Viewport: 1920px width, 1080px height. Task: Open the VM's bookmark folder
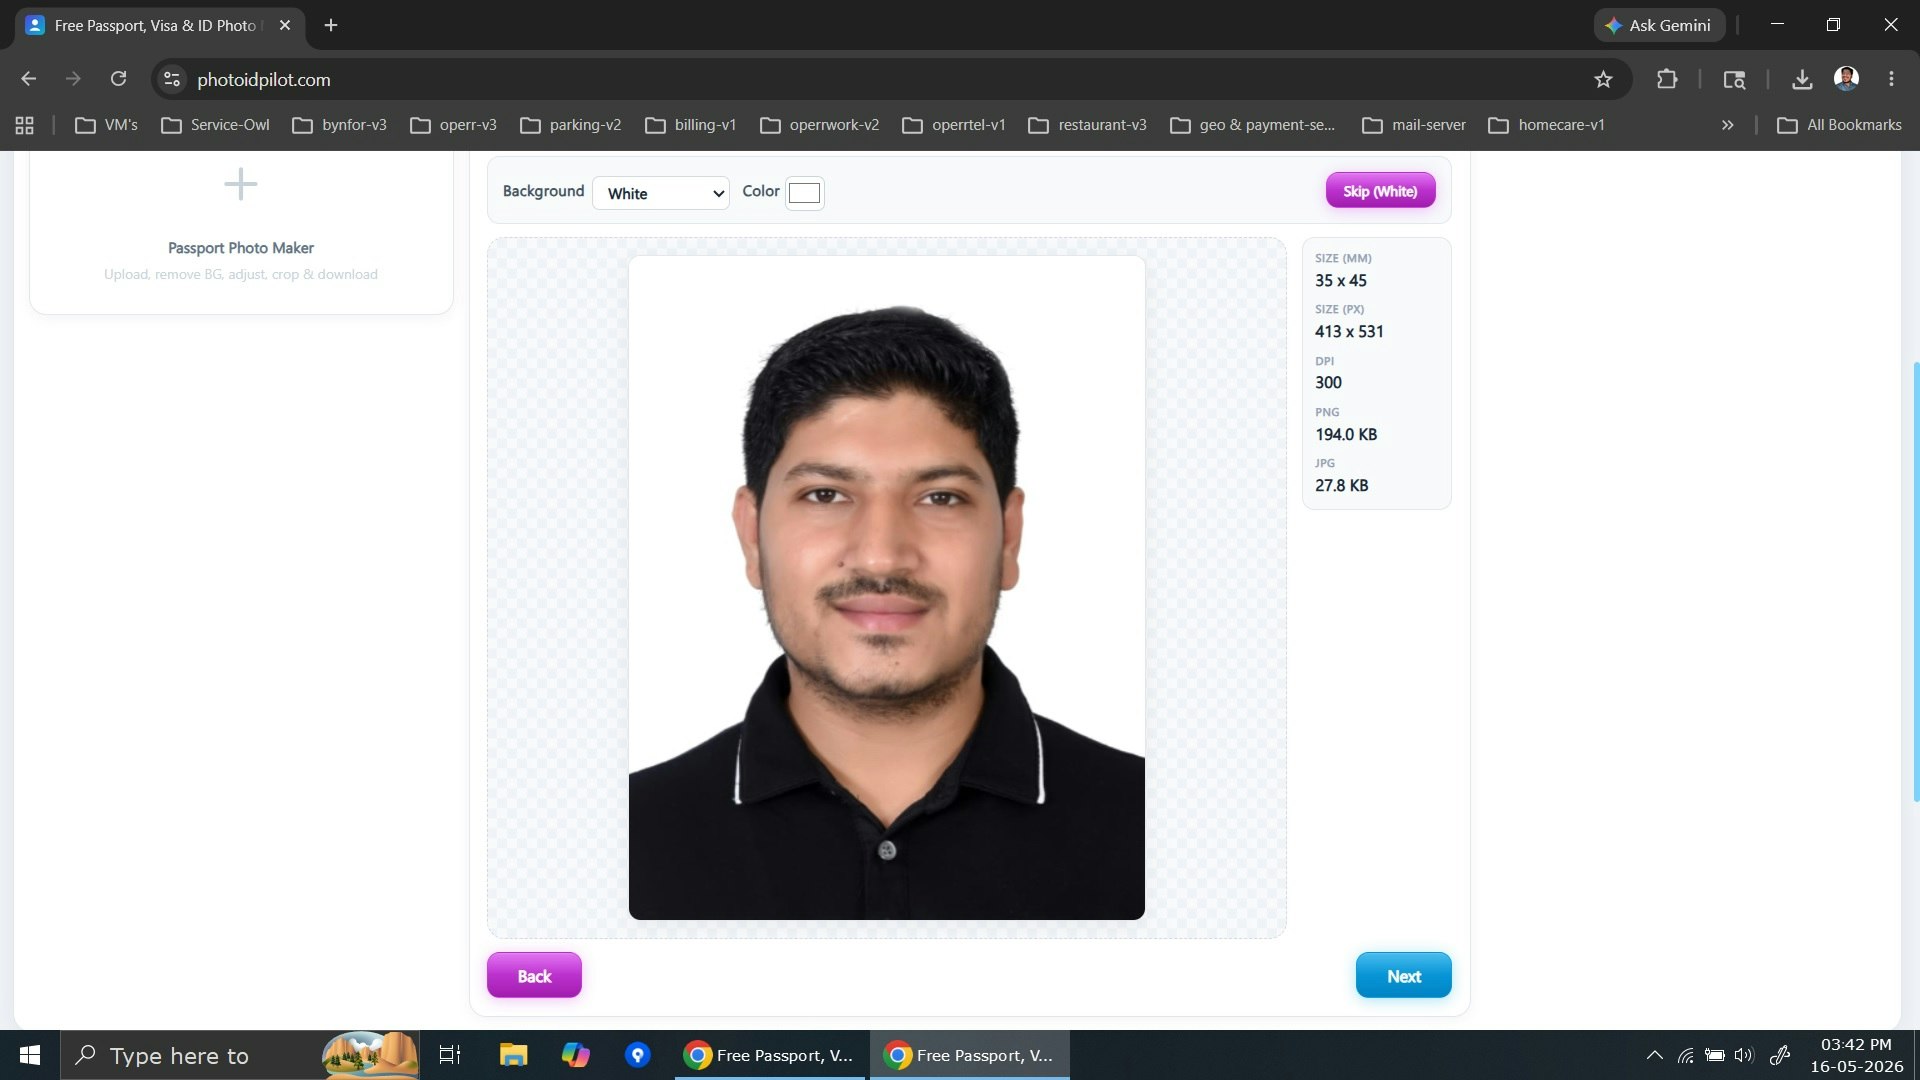106,125
